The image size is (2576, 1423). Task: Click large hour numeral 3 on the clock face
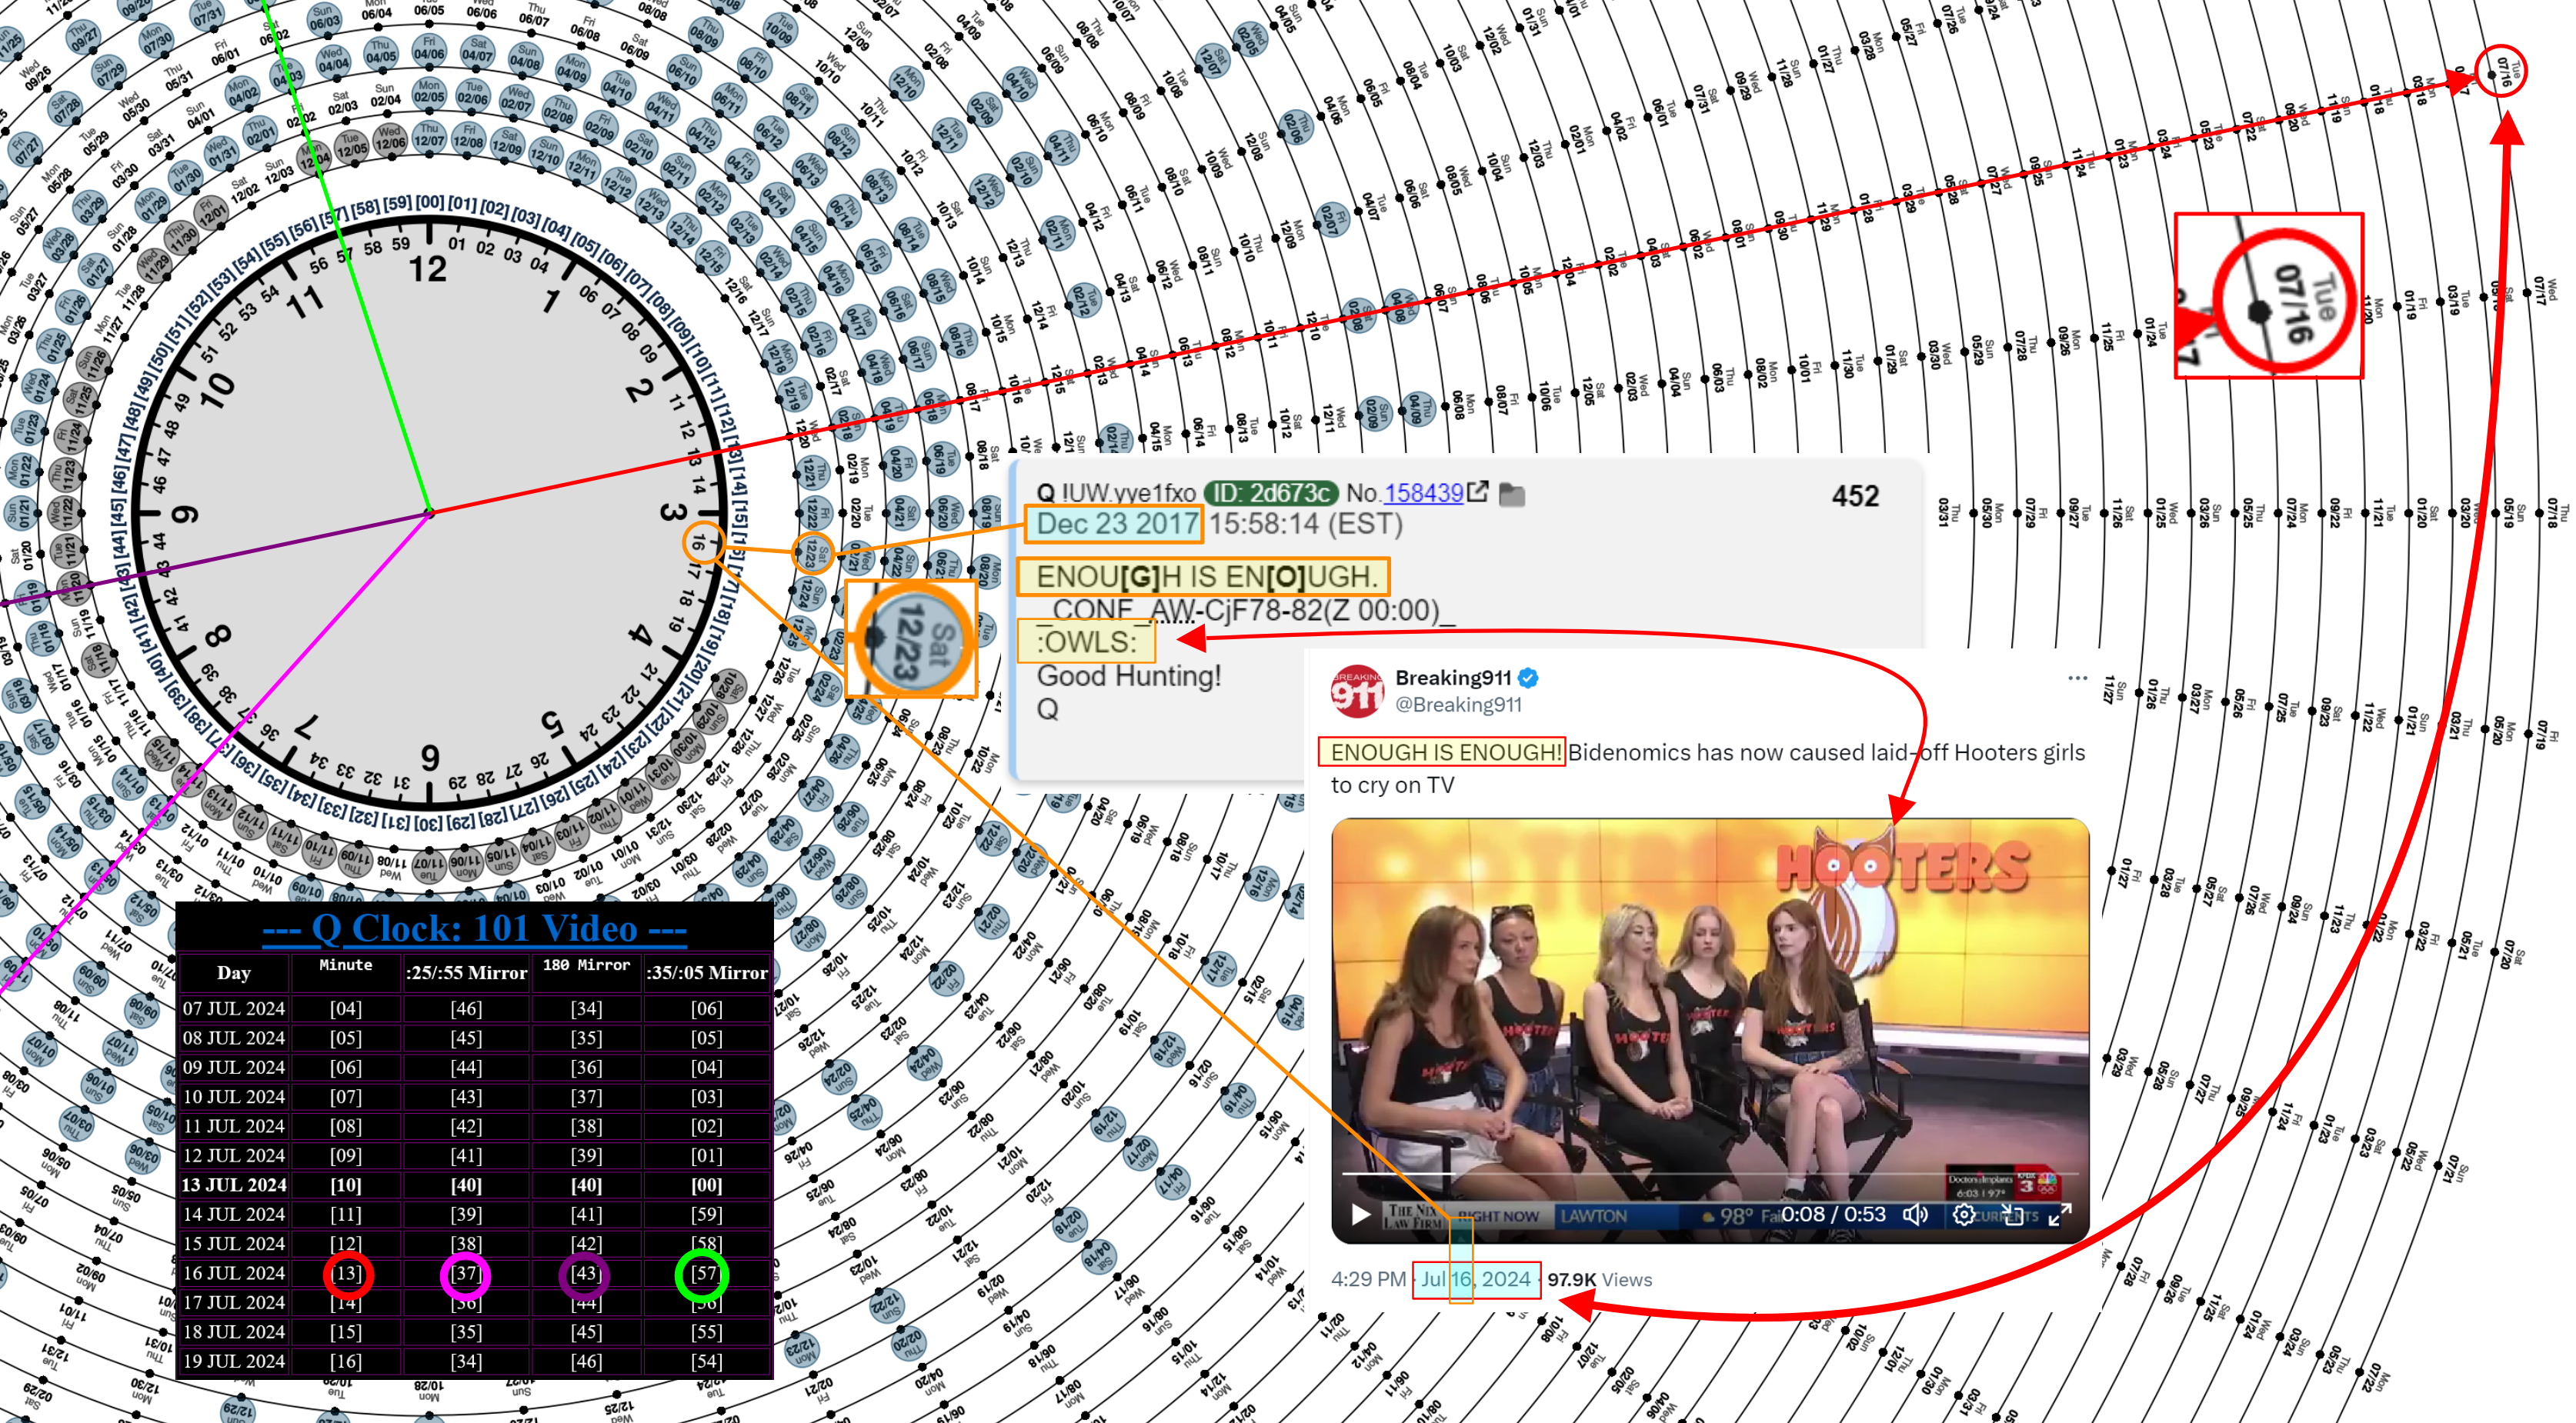click(x=672, y=513)
